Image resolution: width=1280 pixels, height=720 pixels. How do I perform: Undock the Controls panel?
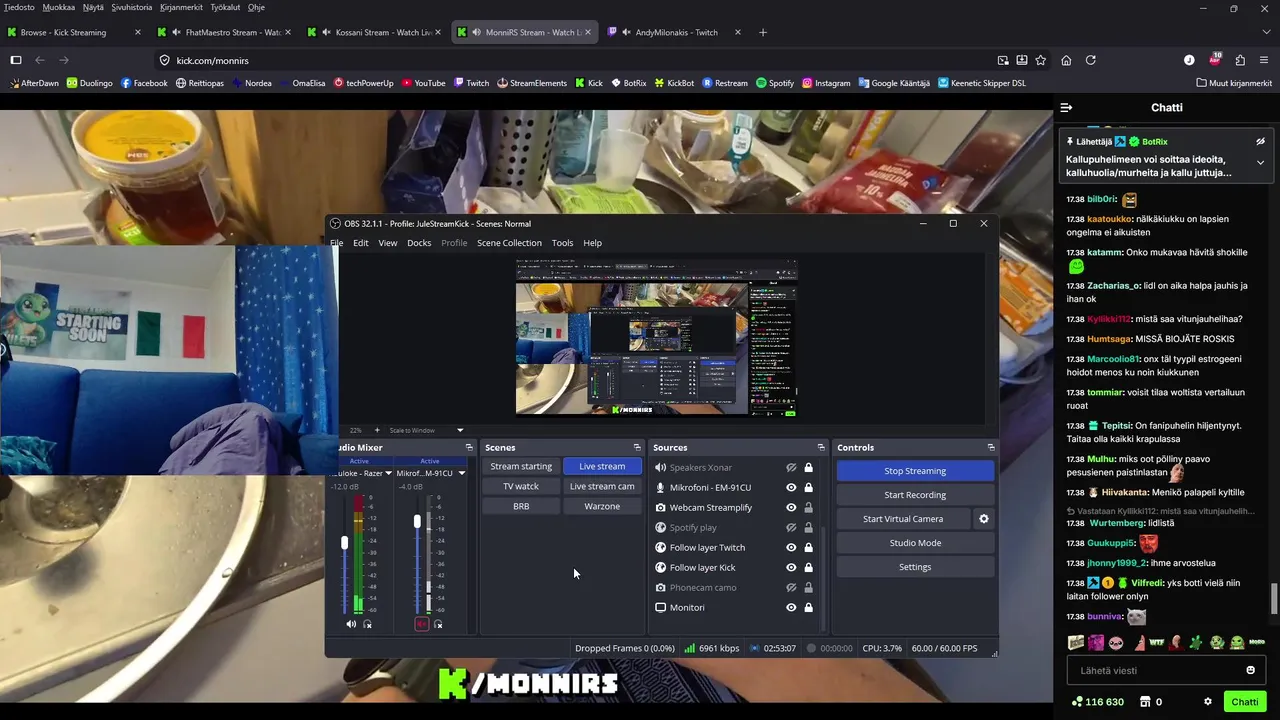[x=991, y=448]
